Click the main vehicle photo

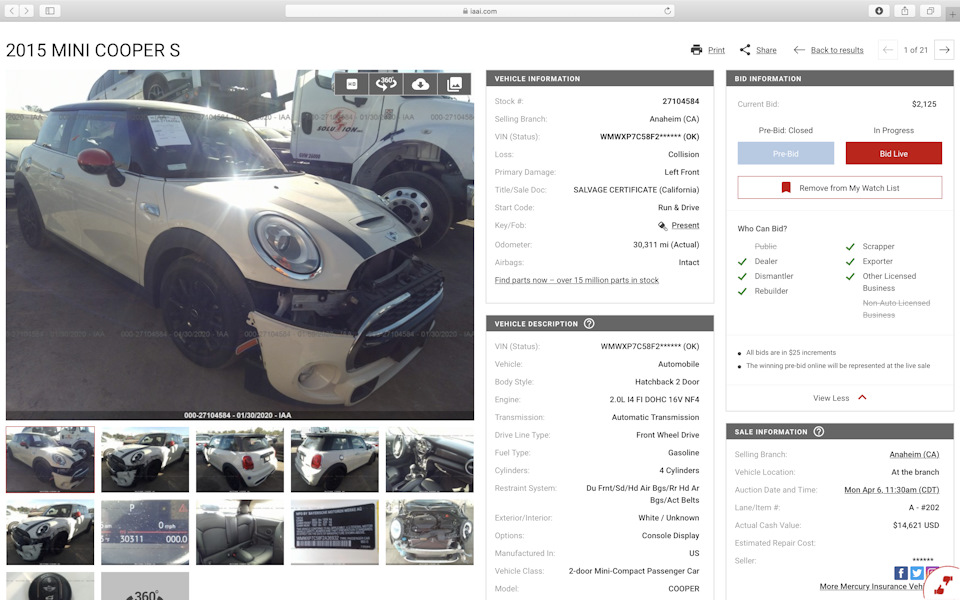click(x=240, y=244)
